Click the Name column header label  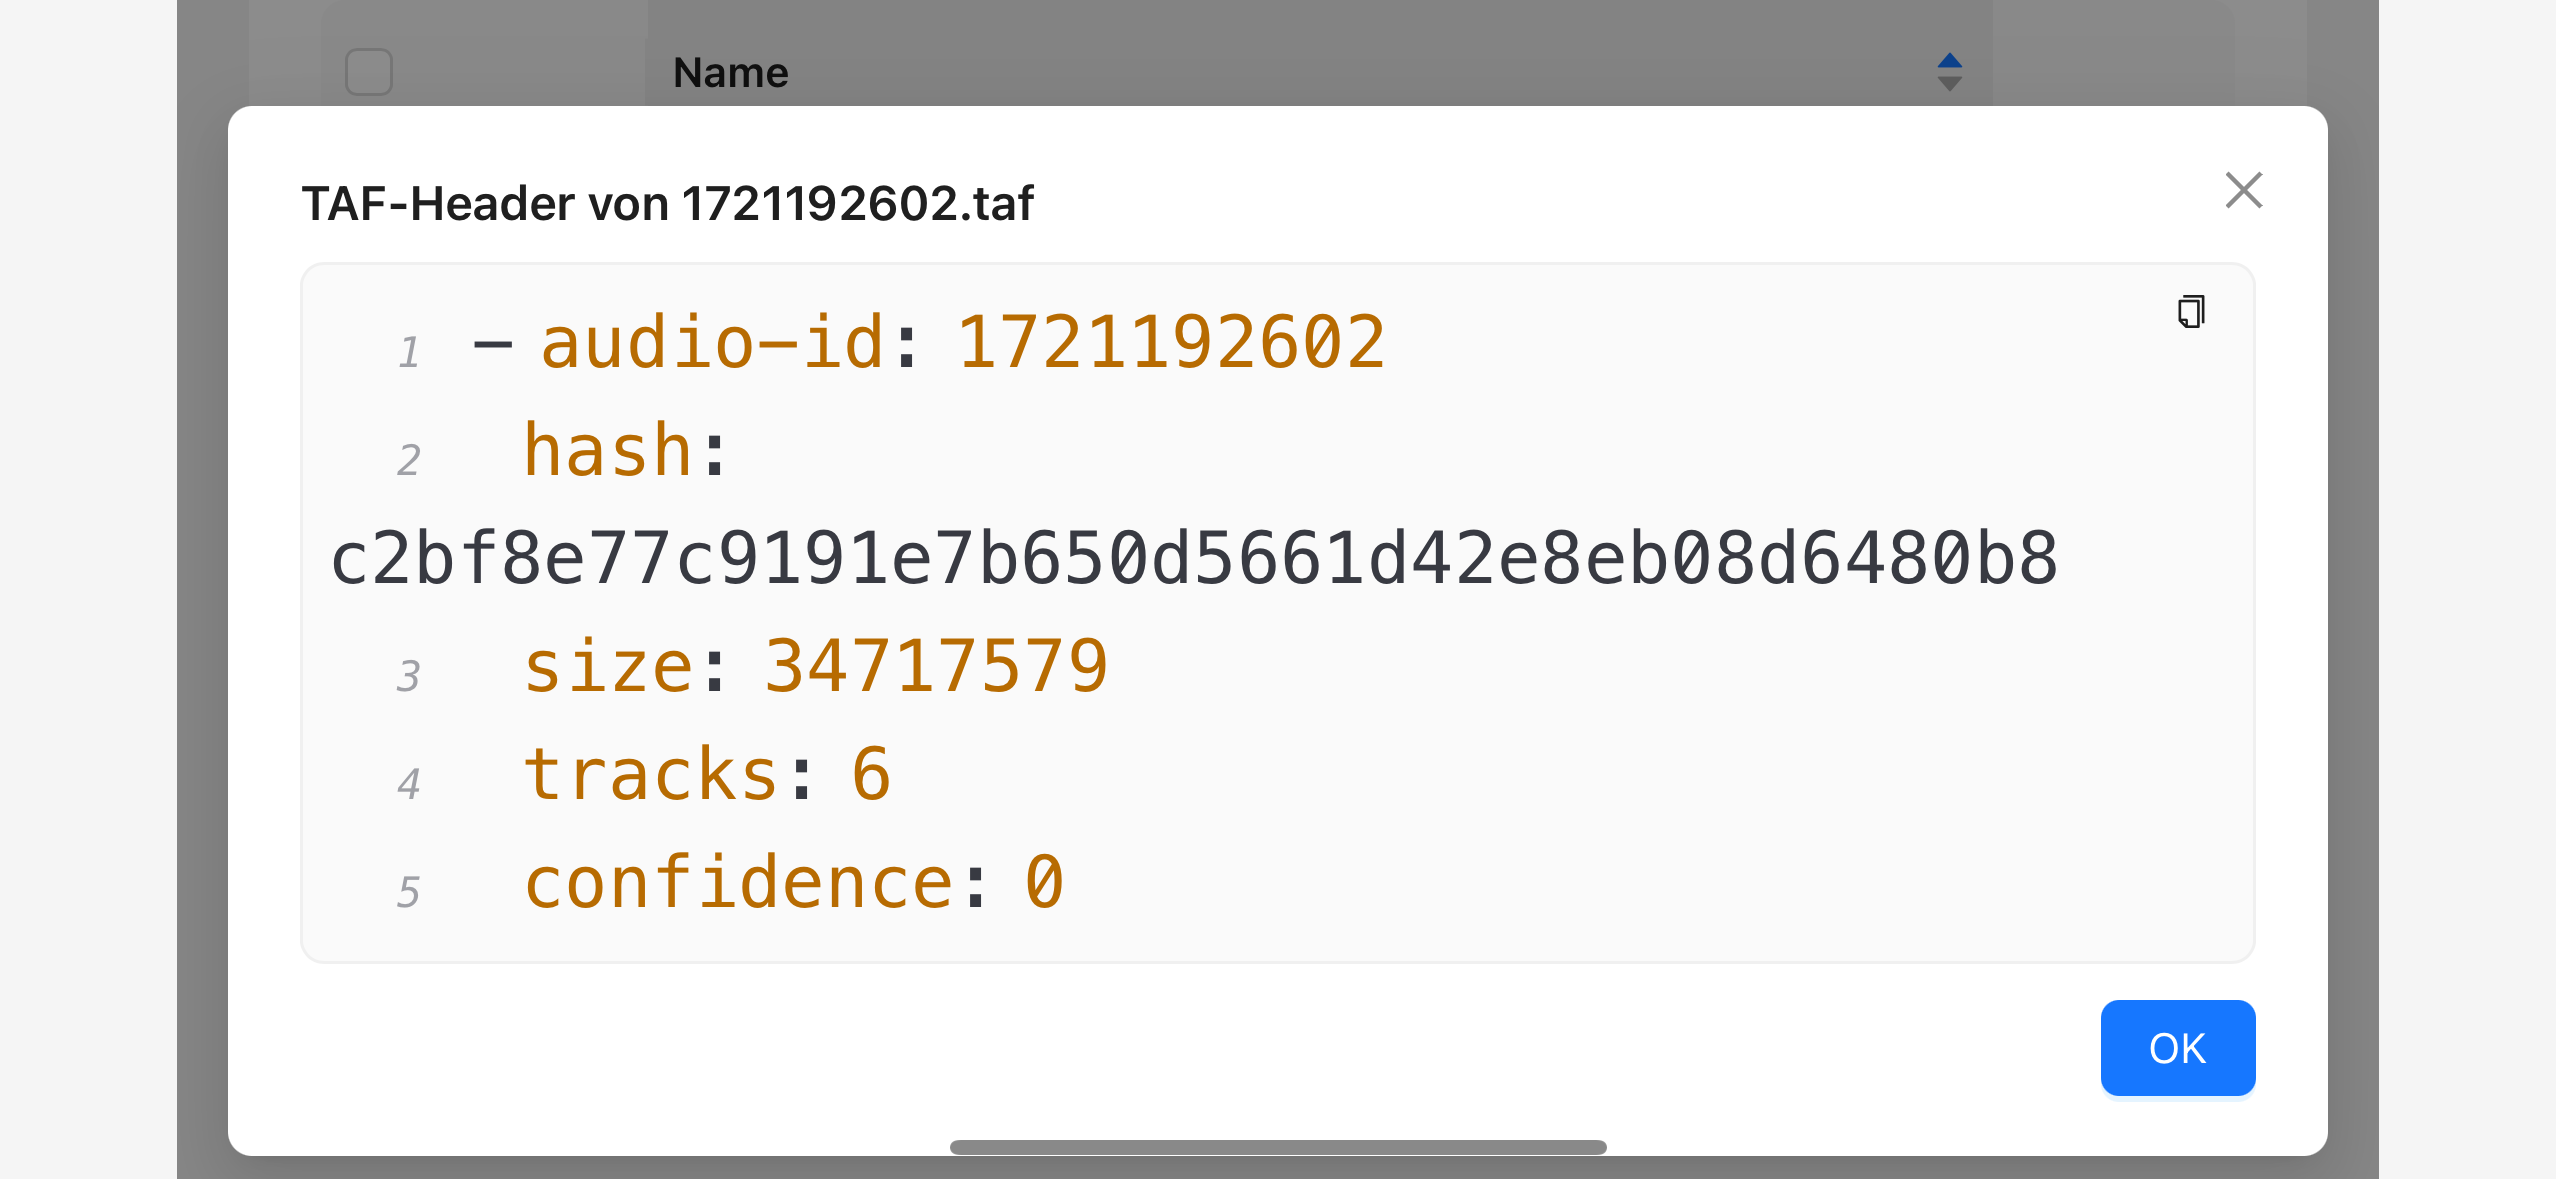click(731, 72)
